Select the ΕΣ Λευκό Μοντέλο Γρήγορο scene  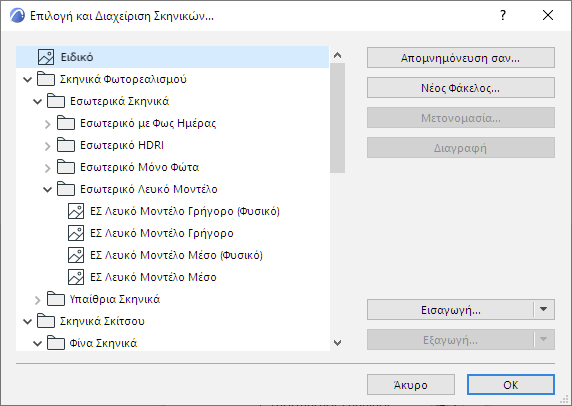pos(162,233)
